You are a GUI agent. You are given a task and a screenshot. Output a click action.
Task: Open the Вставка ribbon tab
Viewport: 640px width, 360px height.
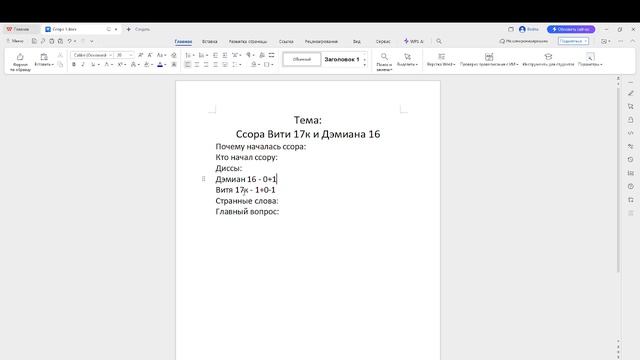pos(210,41)
